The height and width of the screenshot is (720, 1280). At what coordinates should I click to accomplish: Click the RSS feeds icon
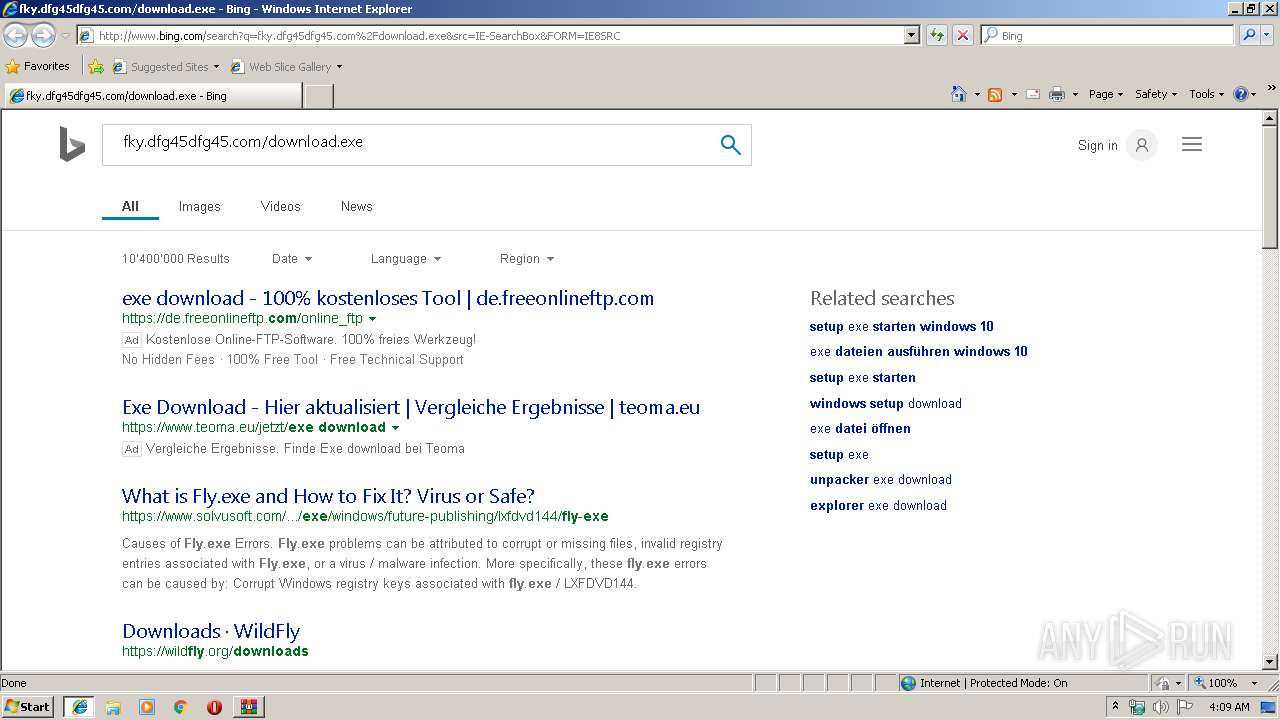click(995, 94)
